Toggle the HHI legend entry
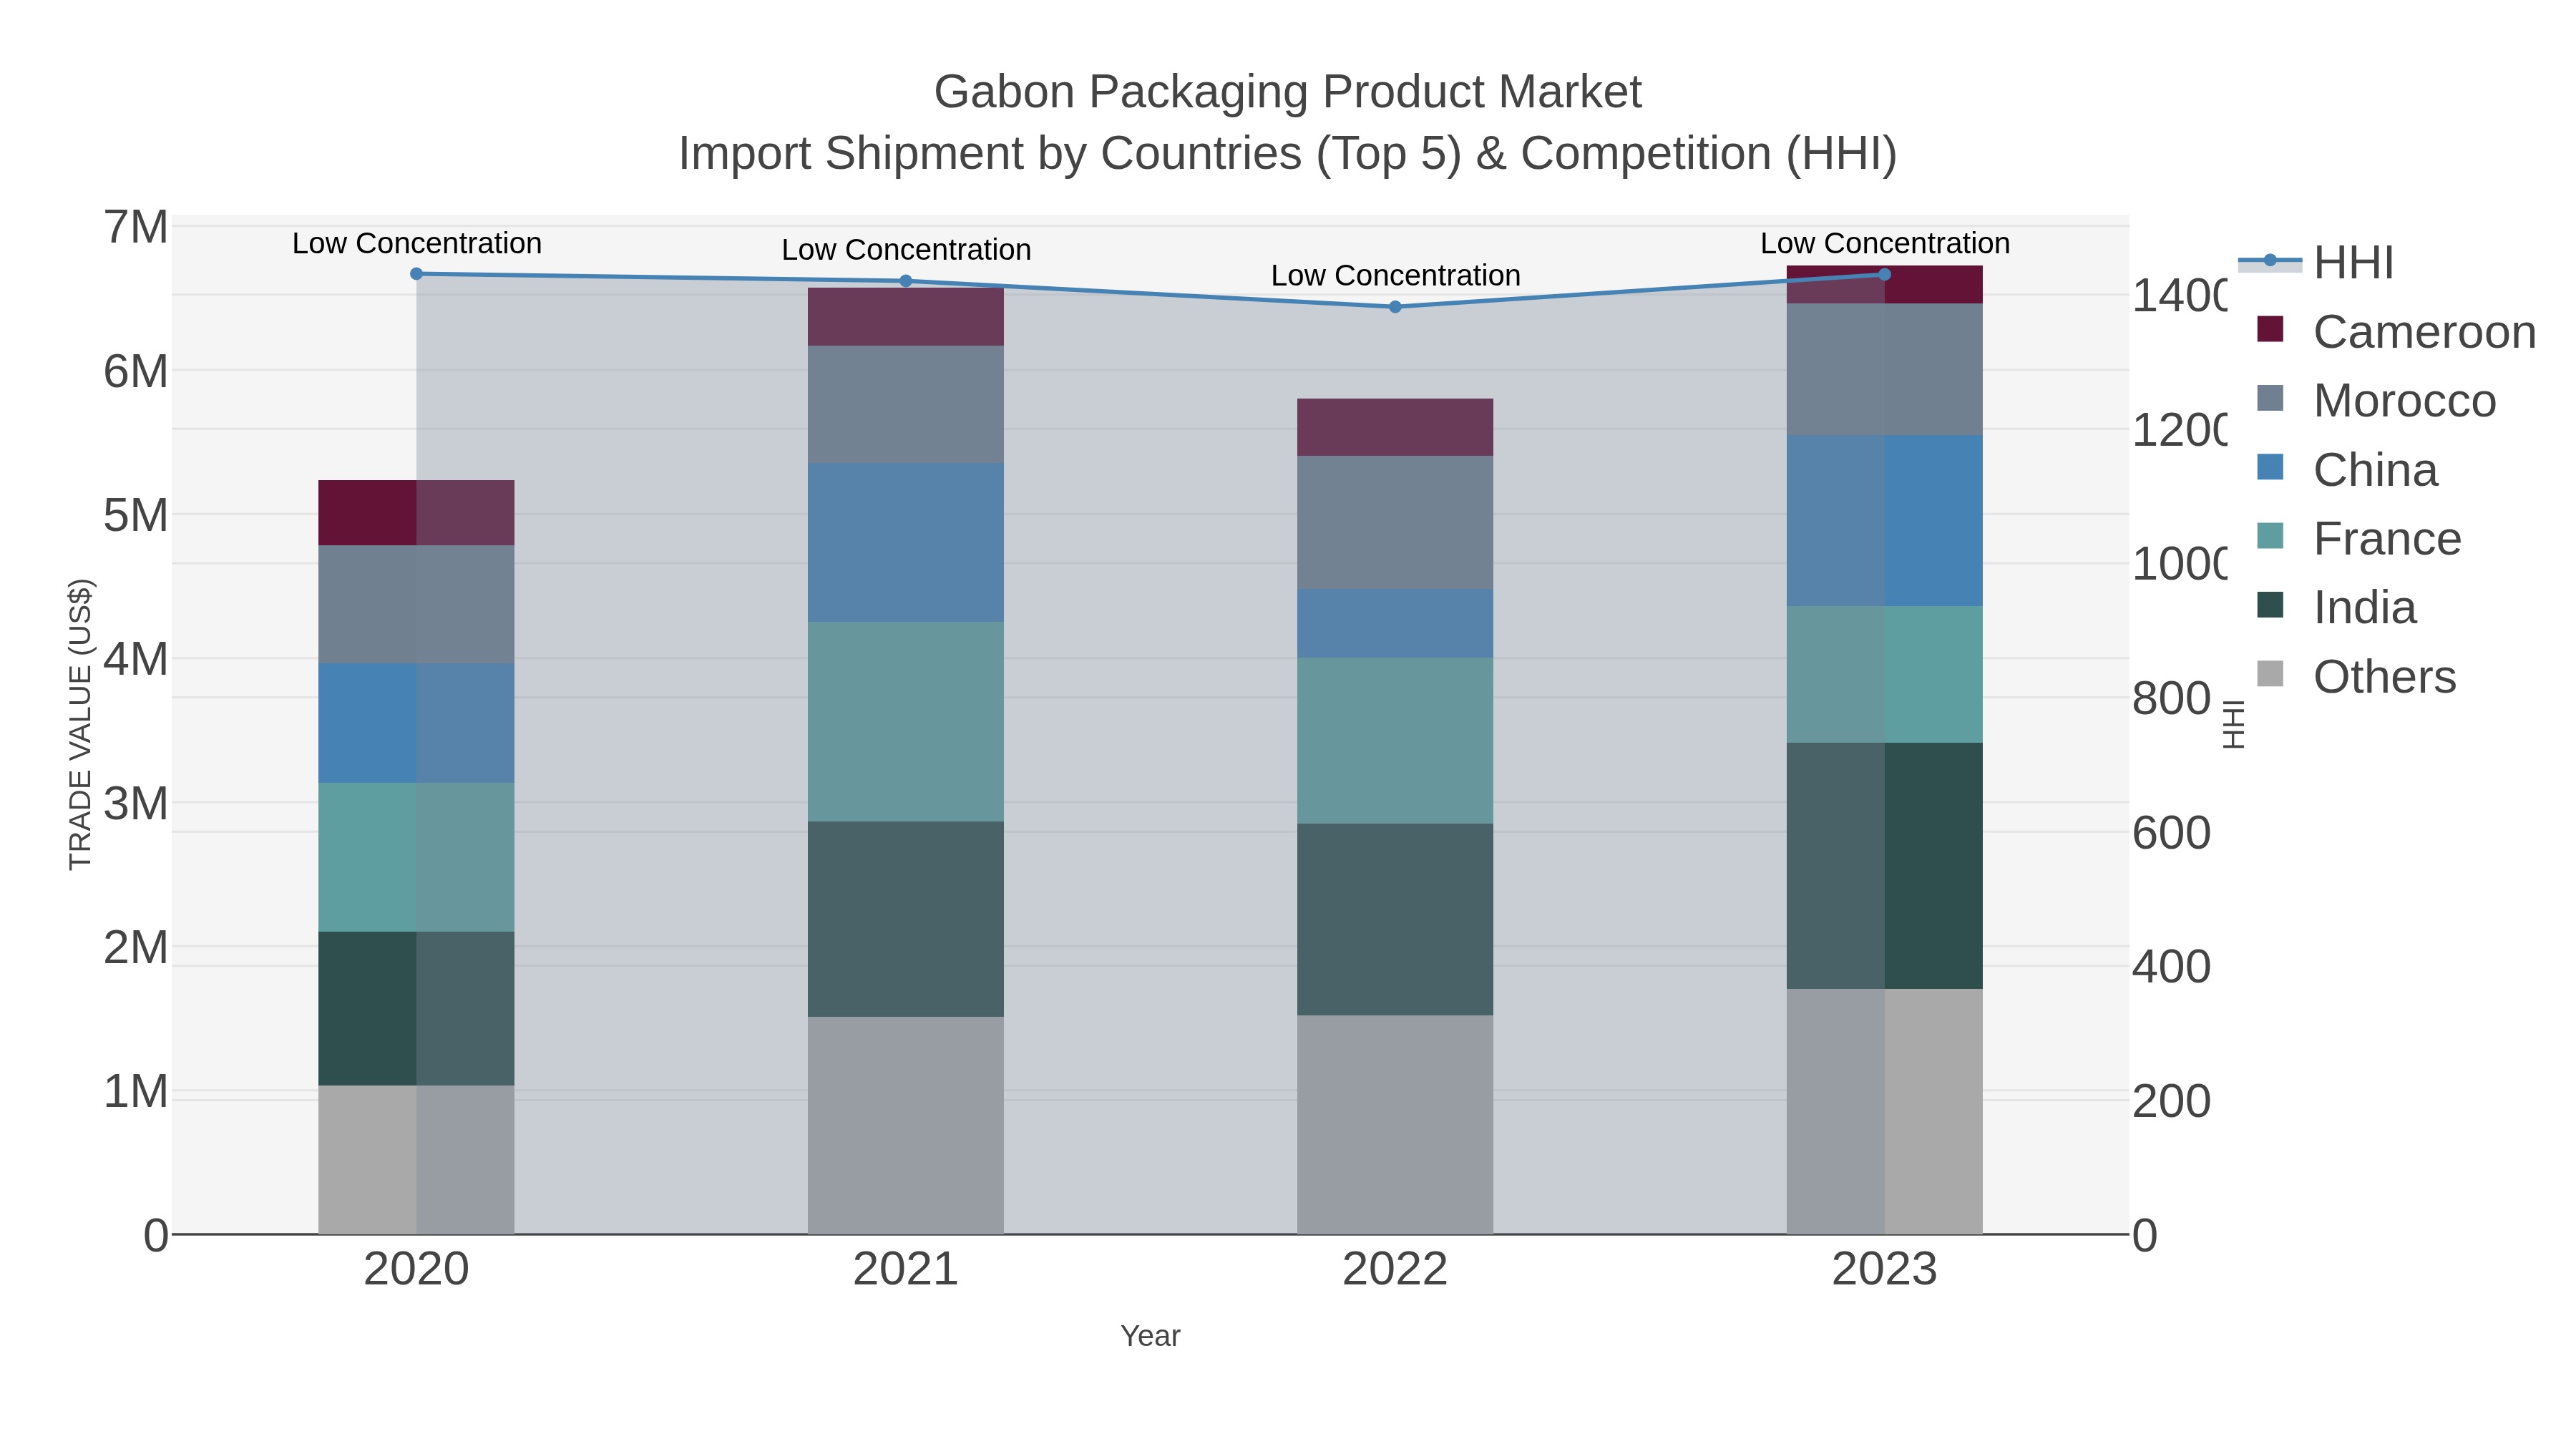2576x1449 pixels. click(x=2316, y=263)
